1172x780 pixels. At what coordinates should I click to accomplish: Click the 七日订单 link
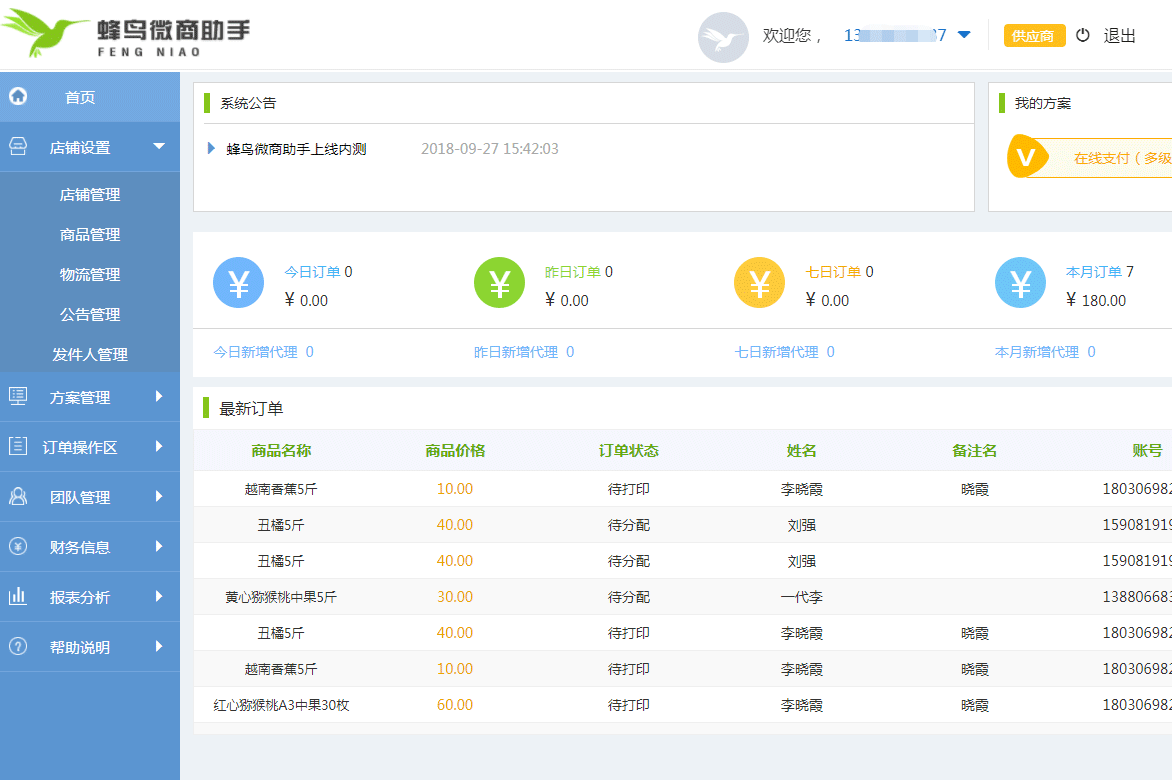pos(833,272)
